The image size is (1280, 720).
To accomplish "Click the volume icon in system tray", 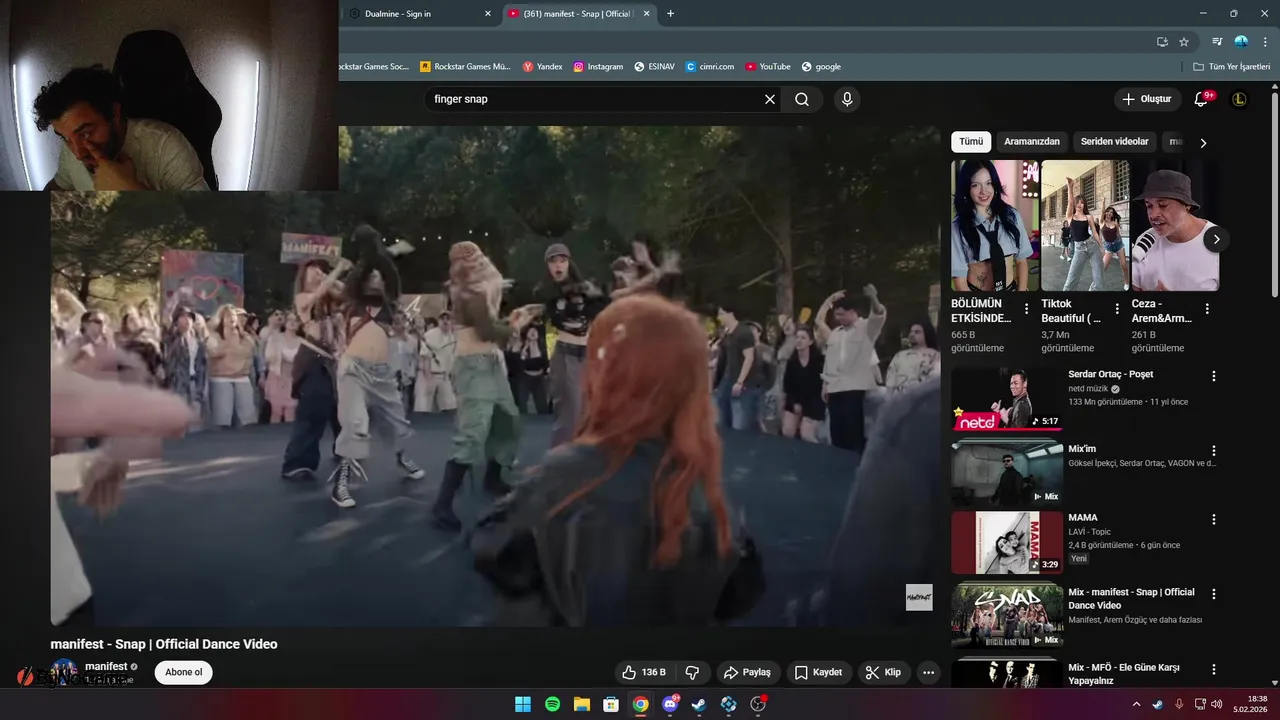I will click(1217, 704).
